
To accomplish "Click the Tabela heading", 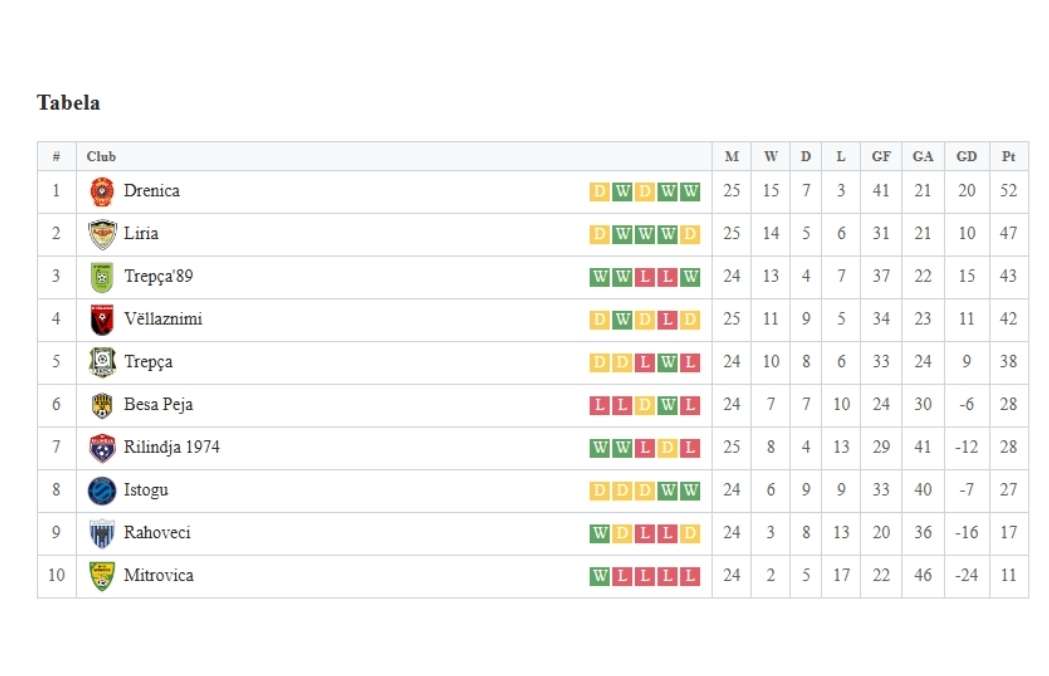I will point(68,102).
